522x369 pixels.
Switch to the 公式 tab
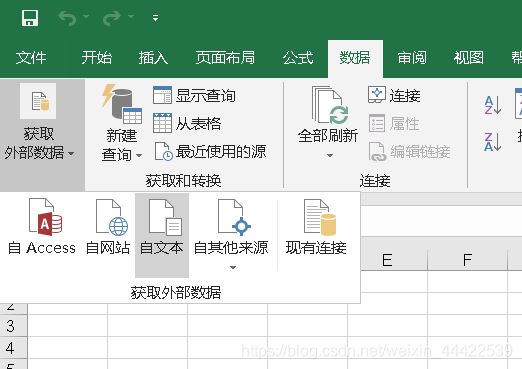298,58
